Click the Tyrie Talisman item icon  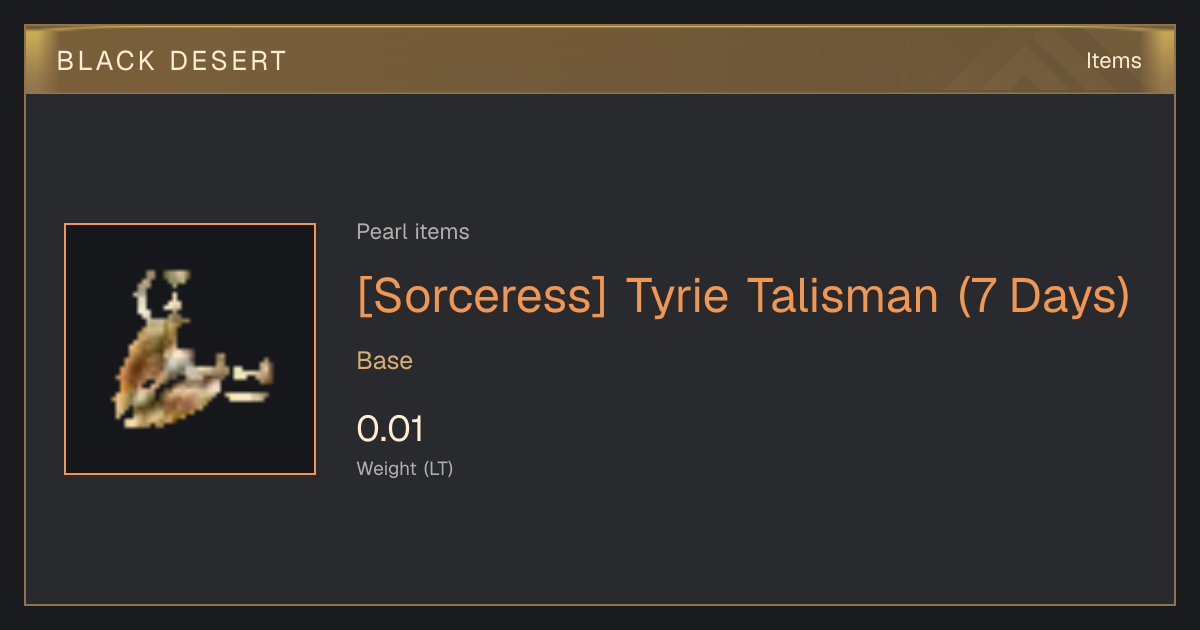click(x=190, y=349)
